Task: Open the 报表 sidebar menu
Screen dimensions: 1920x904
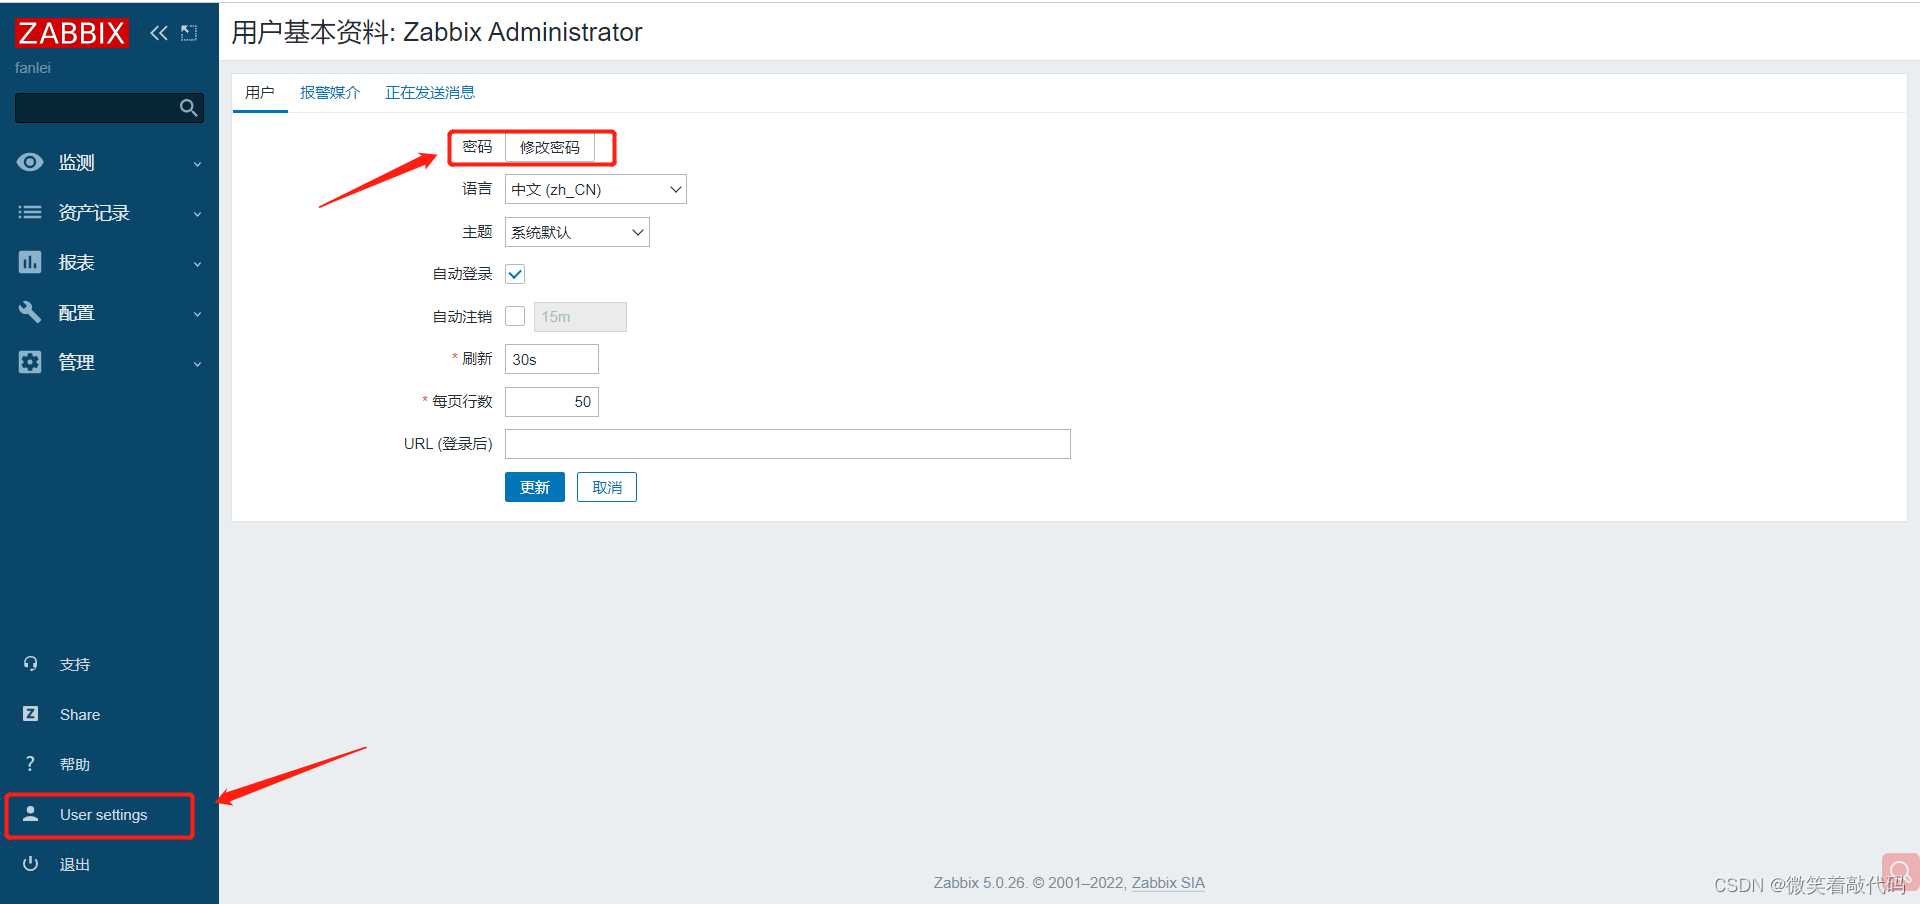Action: tap(109, 262)
